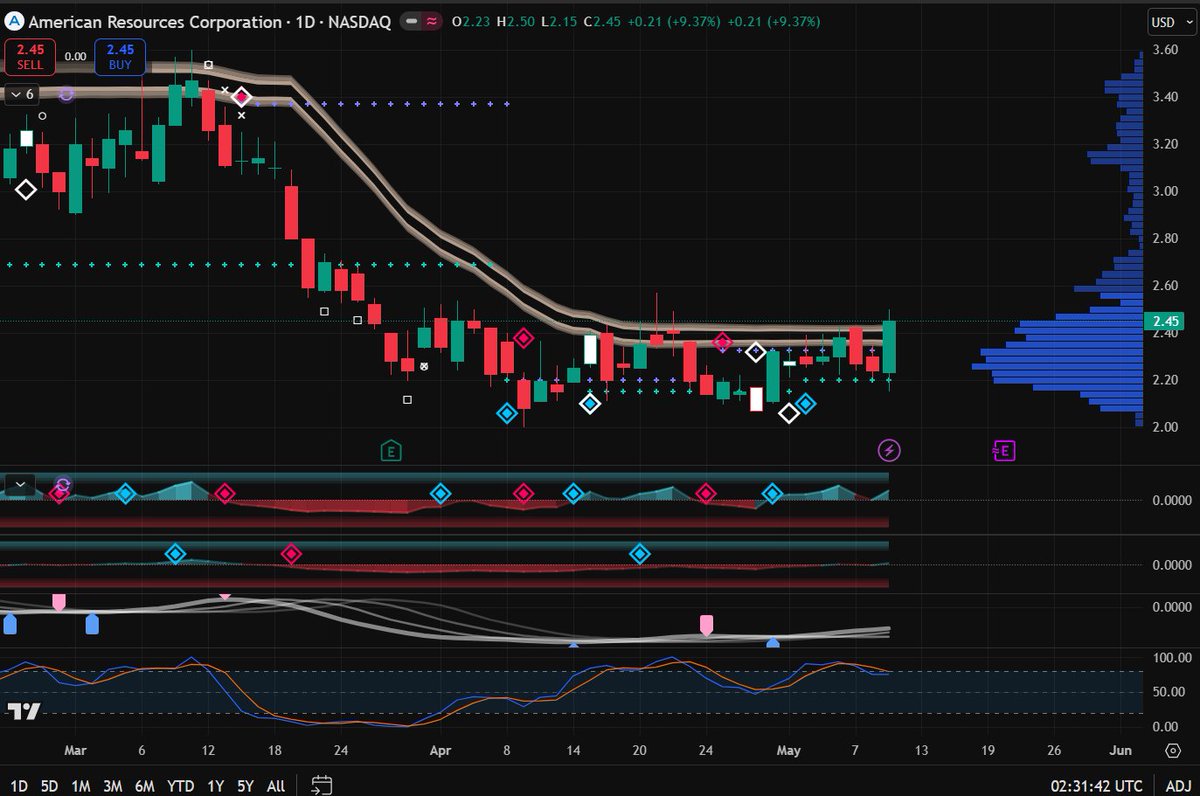
Task: Click the American Resources symbol logo
Action: (14, 22)
